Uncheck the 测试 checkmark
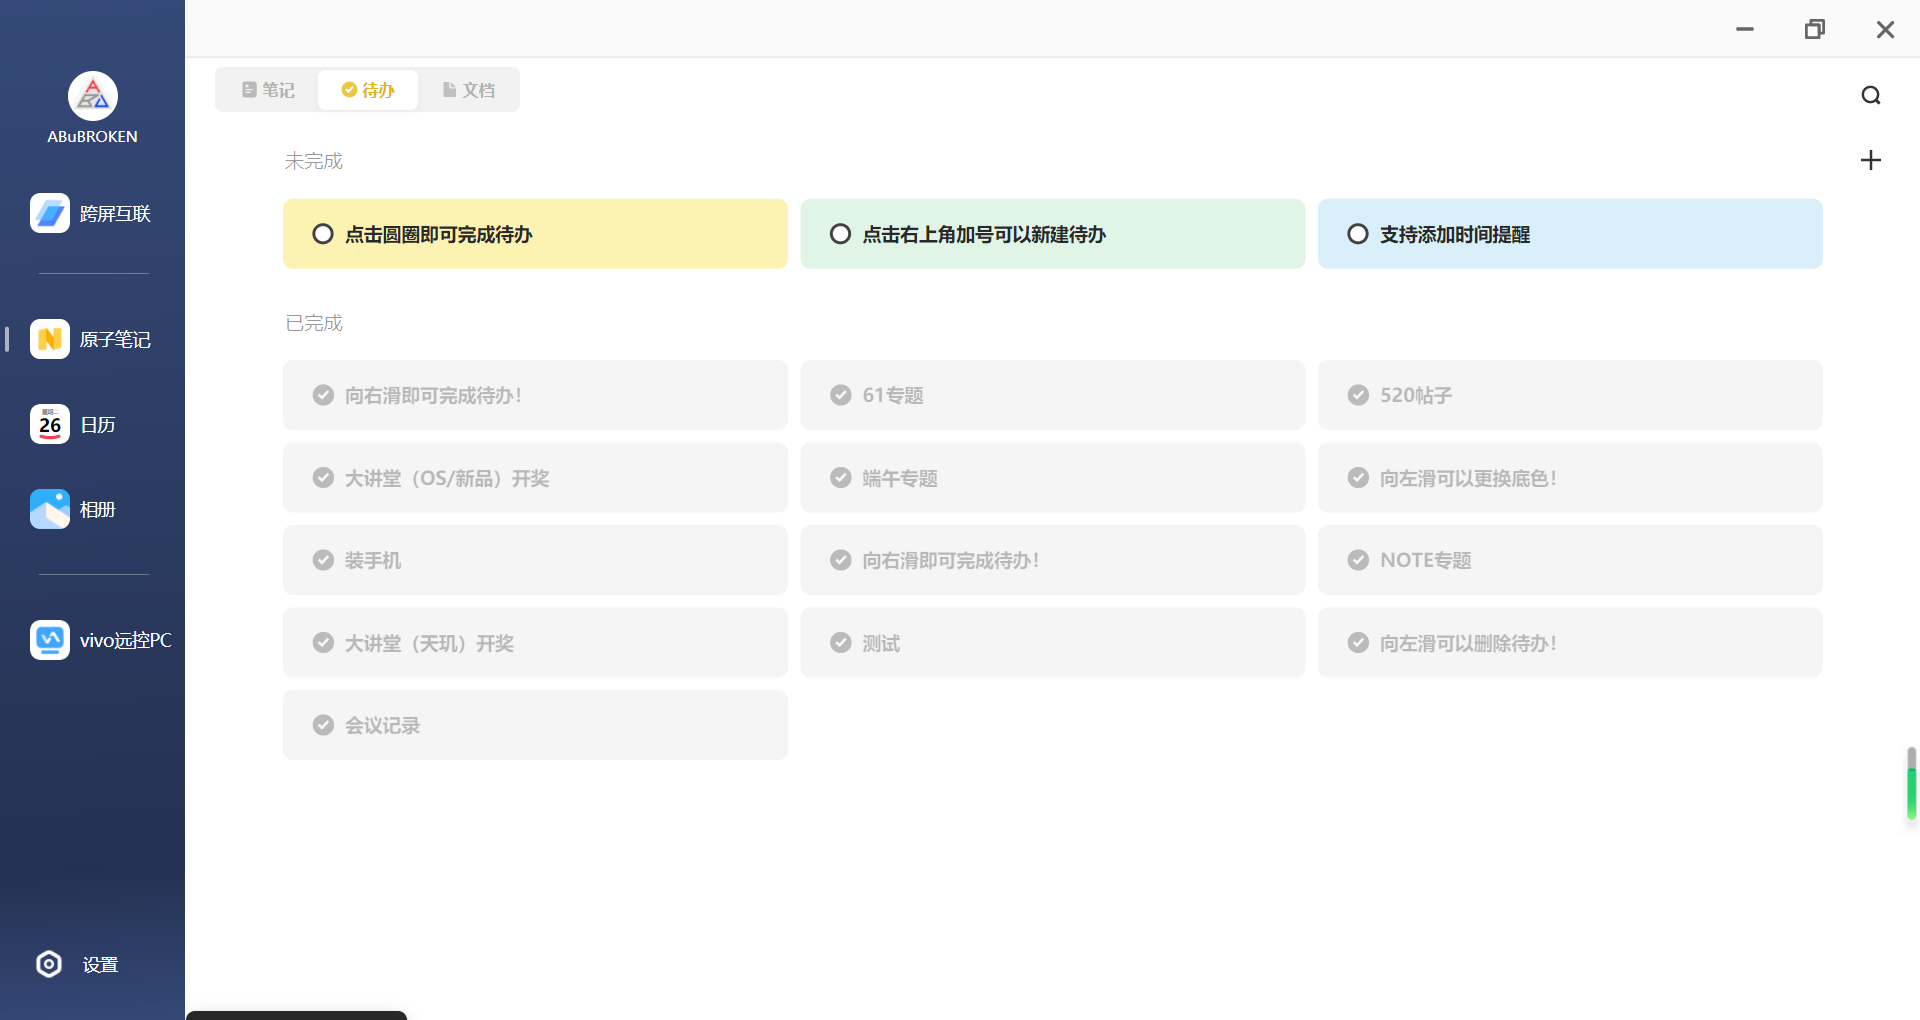This screenshot has height=1020, width=1920. pos(841,643)
